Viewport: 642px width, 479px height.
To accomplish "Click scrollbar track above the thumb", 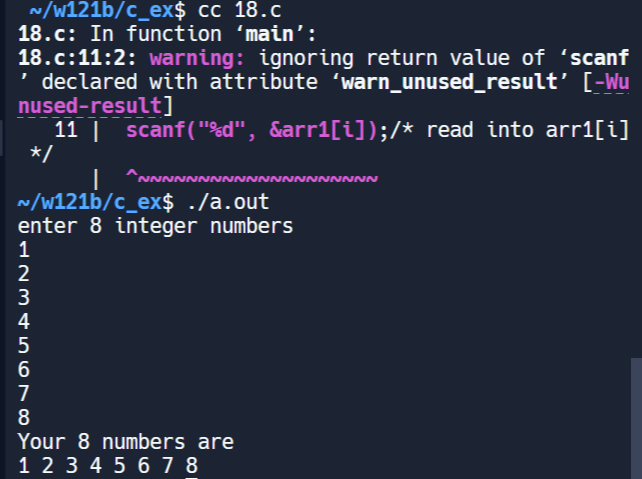I will [636, 200].
